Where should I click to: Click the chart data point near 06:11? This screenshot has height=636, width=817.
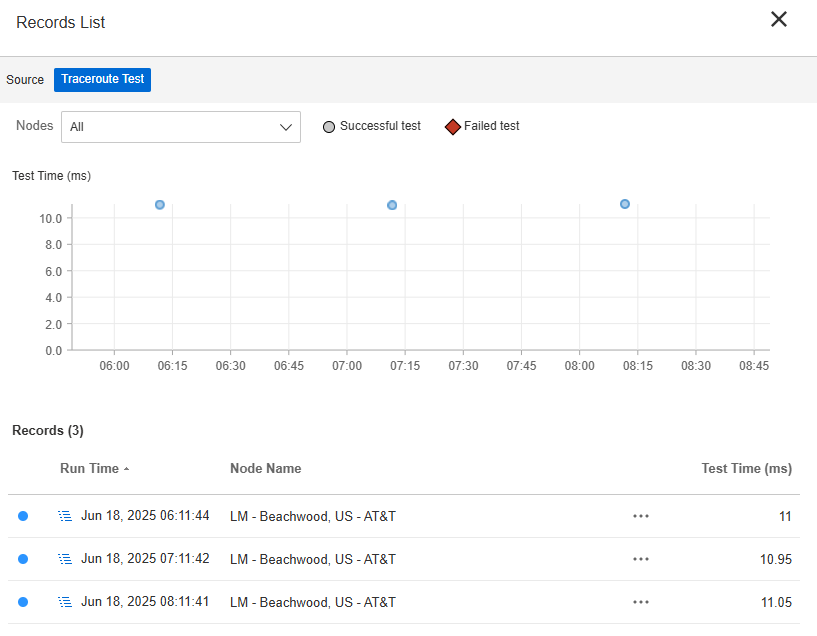160,205
